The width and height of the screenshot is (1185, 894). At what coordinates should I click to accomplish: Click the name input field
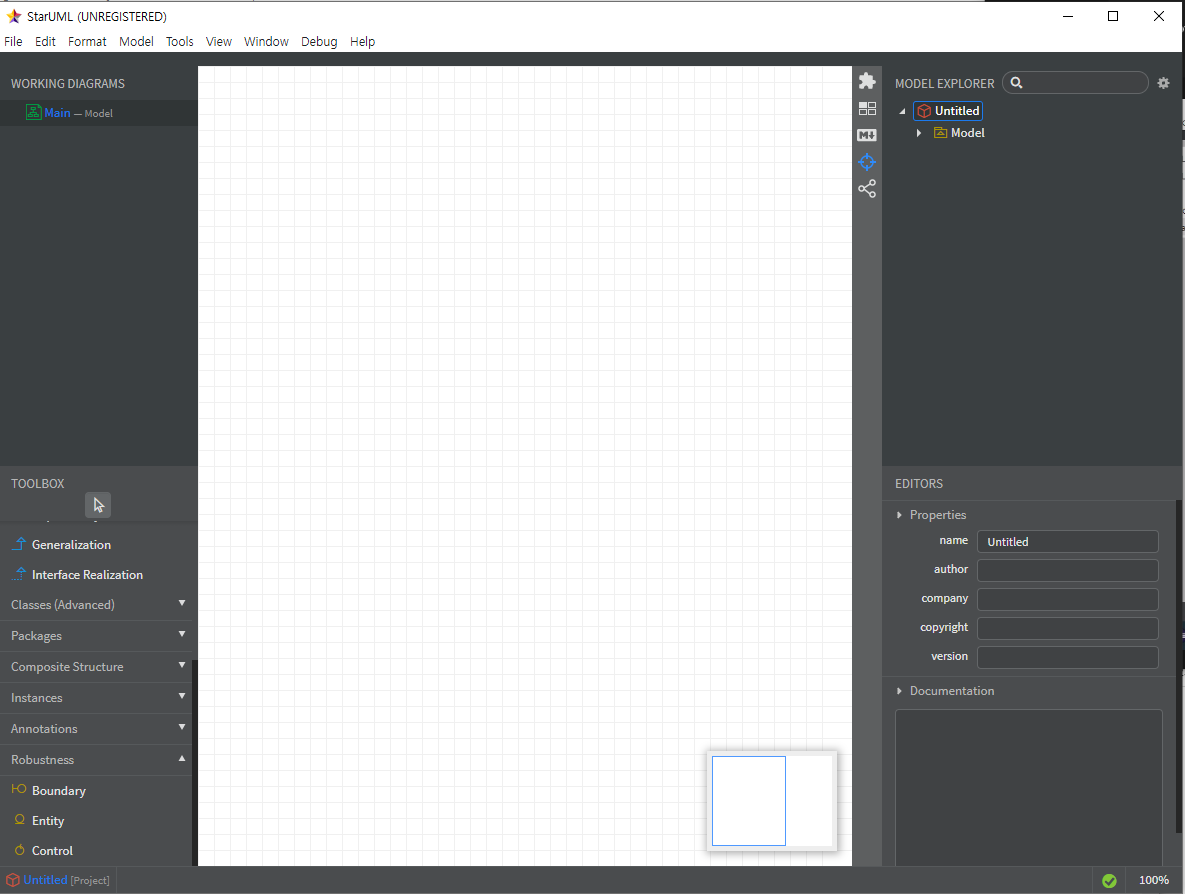click(x=1067, y=542)
